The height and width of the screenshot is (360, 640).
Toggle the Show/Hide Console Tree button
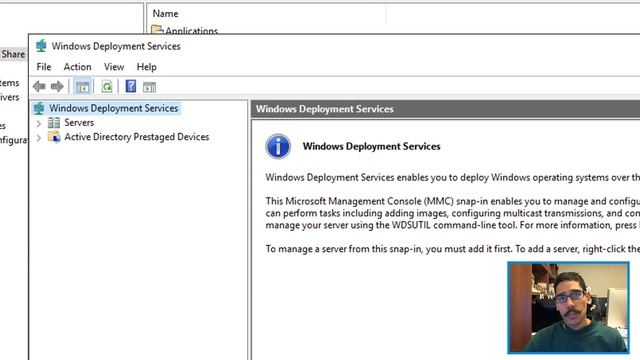click(x=82, y=87)
